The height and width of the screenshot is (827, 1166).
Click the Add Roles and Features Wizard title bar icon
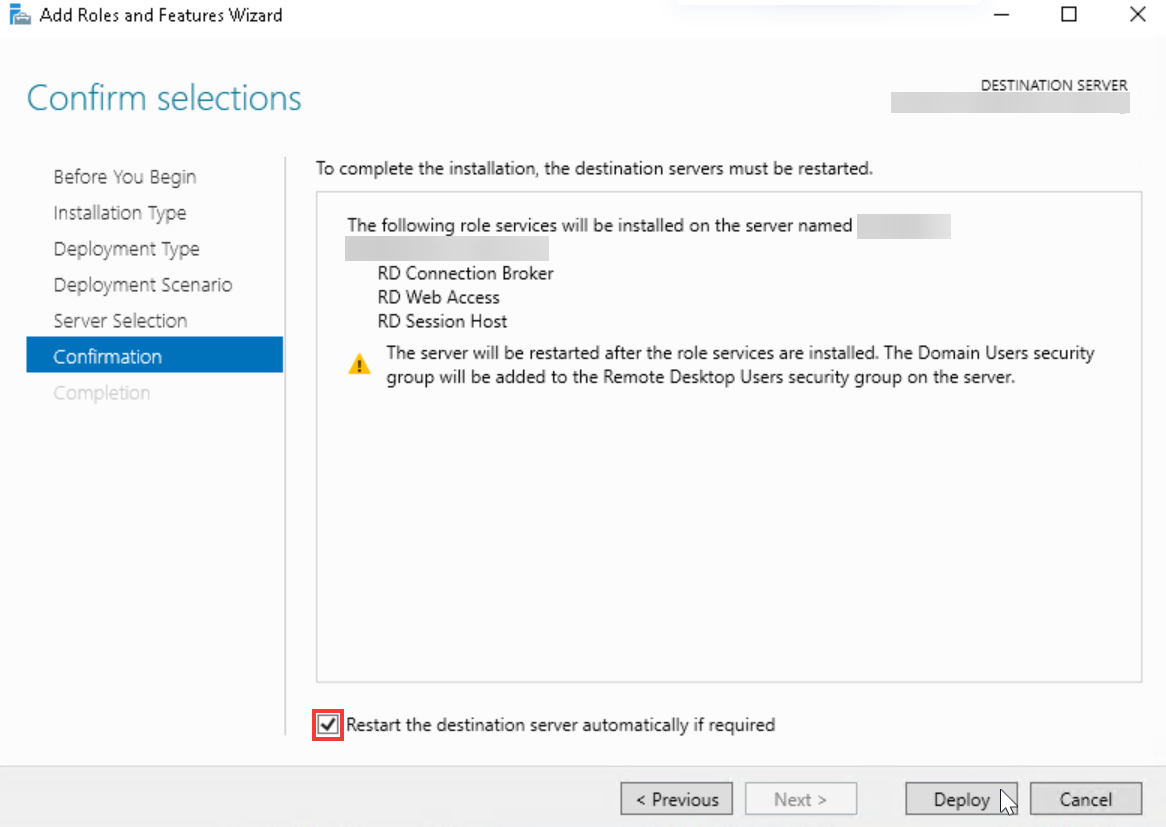click(20, 14)
